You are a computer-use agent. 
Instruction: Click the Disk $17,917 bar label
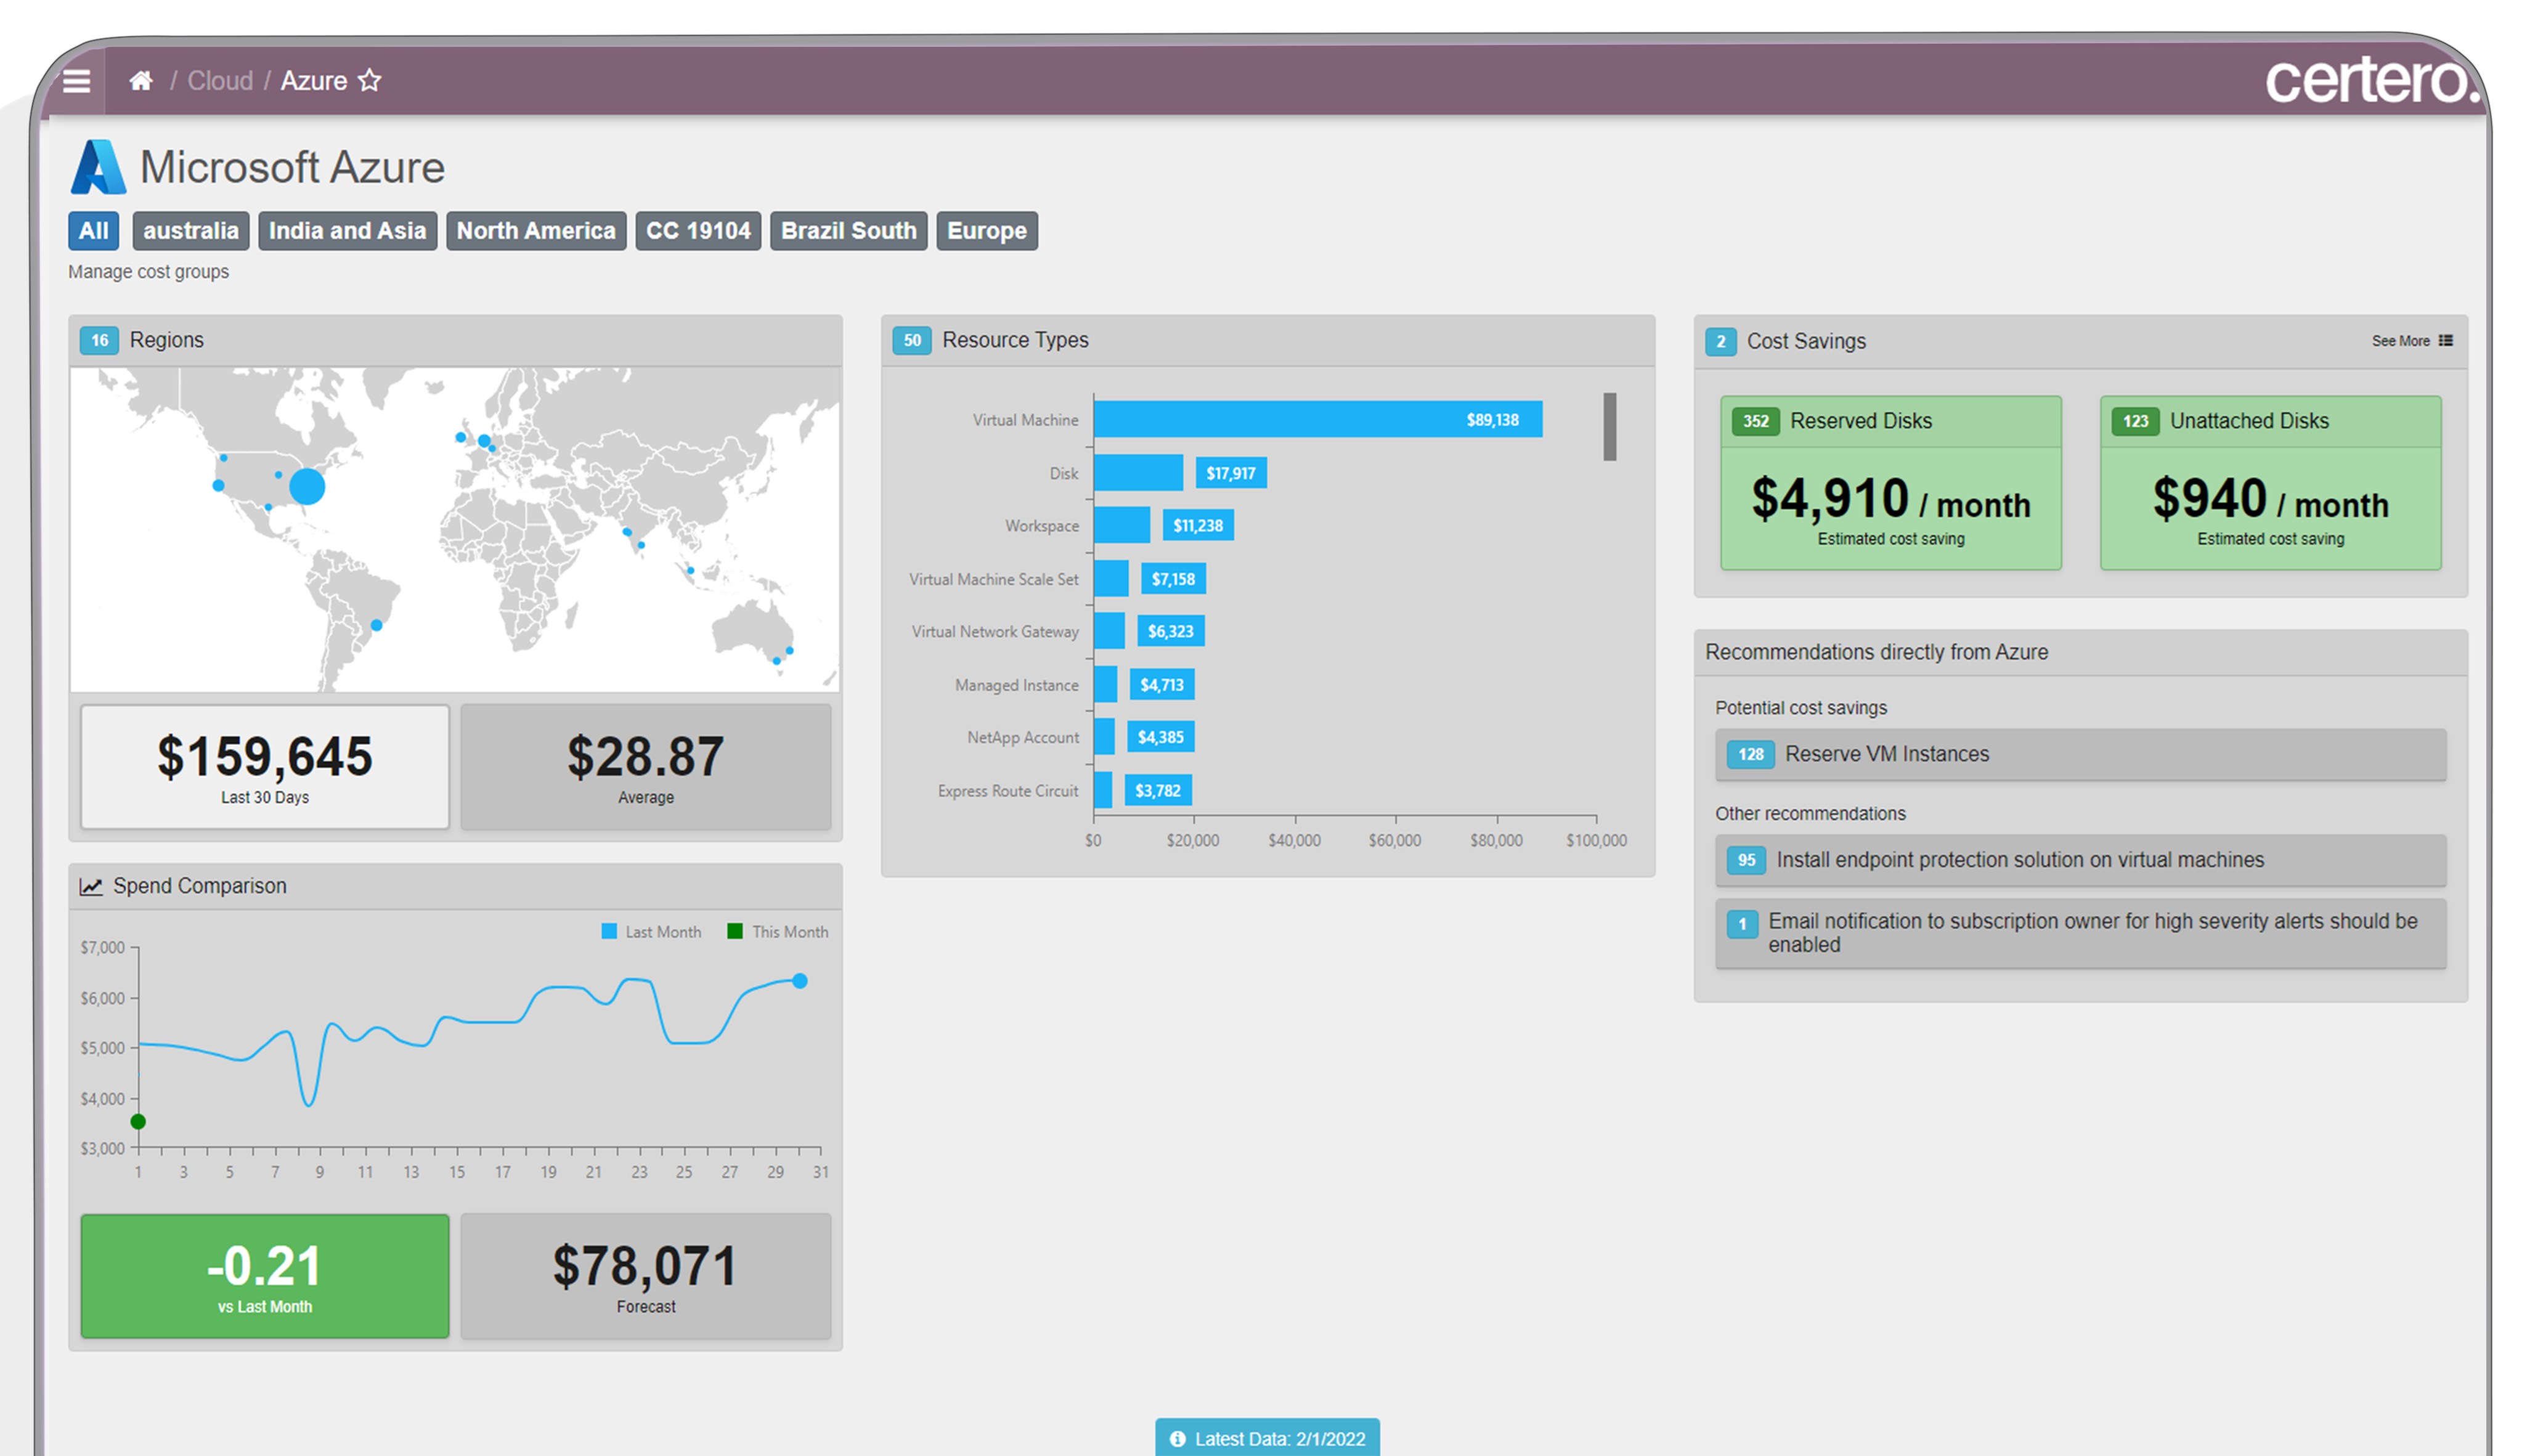(1231, 473)
